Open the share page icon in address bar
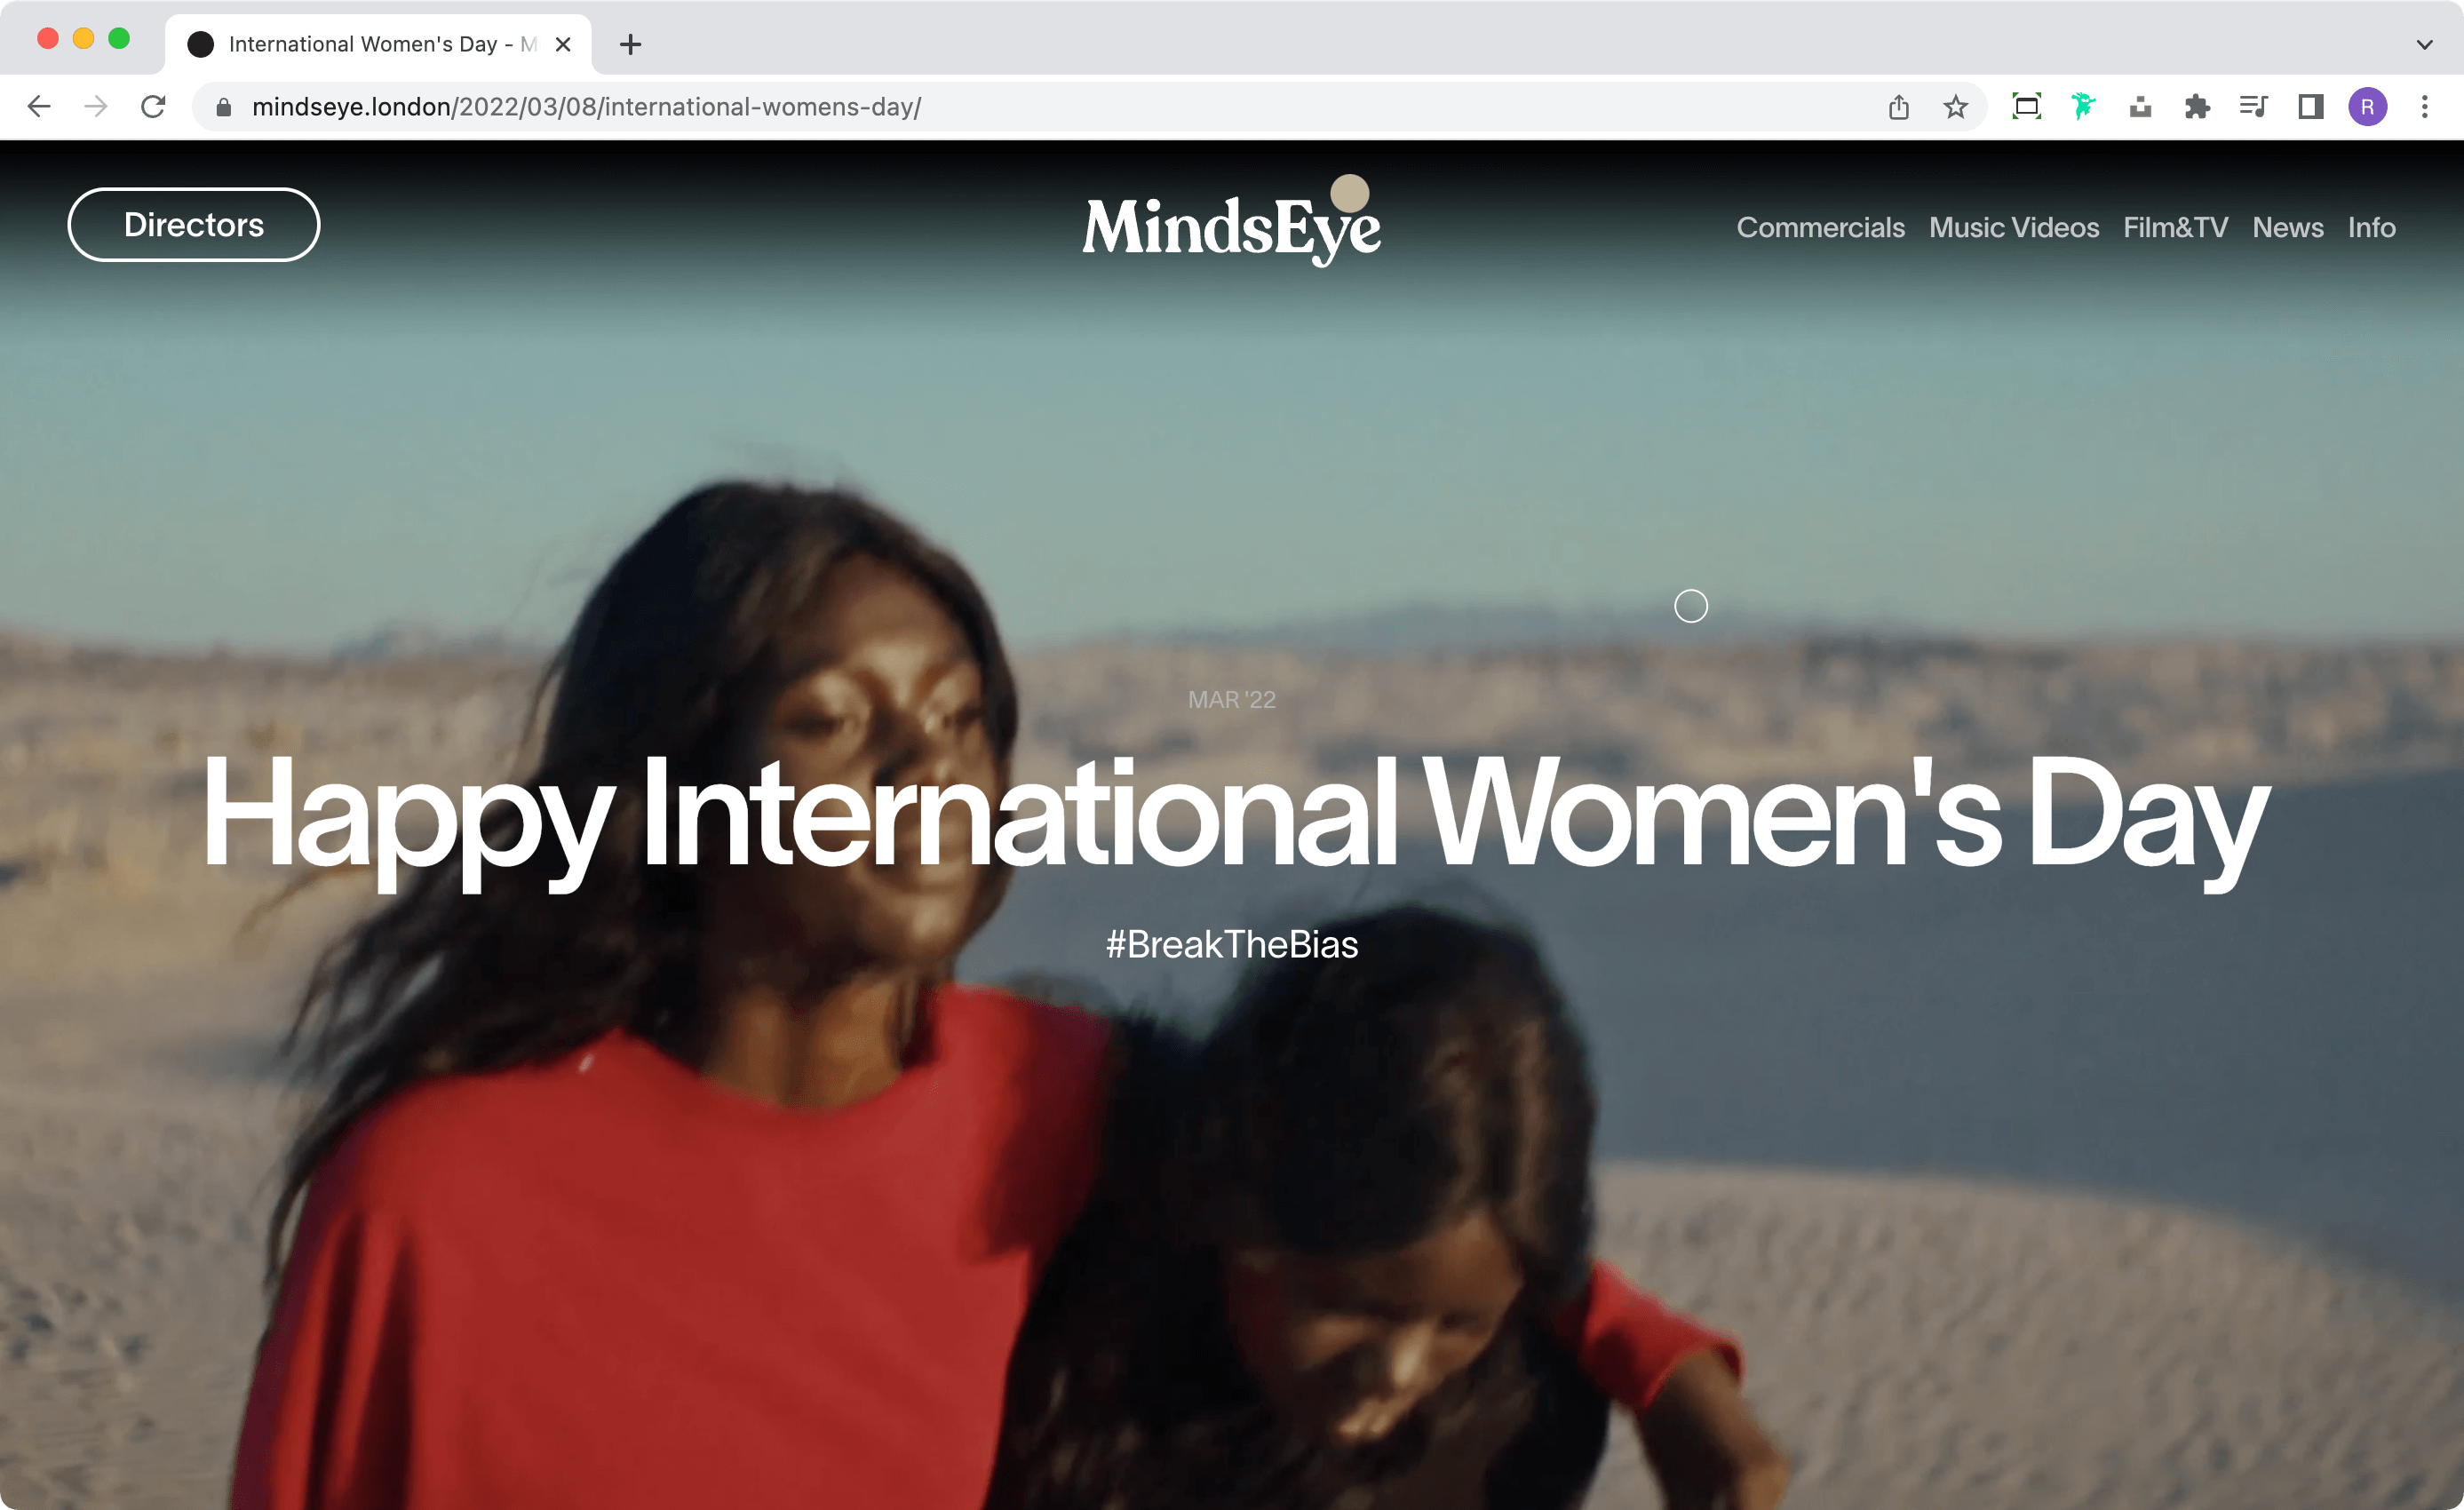2464x1510 pixels. [x=1899, y=107]
